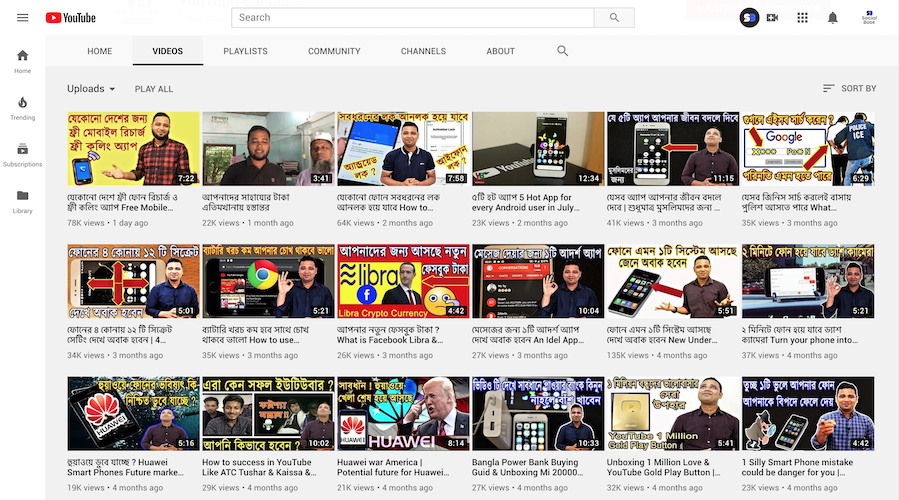Open 'How to success in YouTube' title

259,467
